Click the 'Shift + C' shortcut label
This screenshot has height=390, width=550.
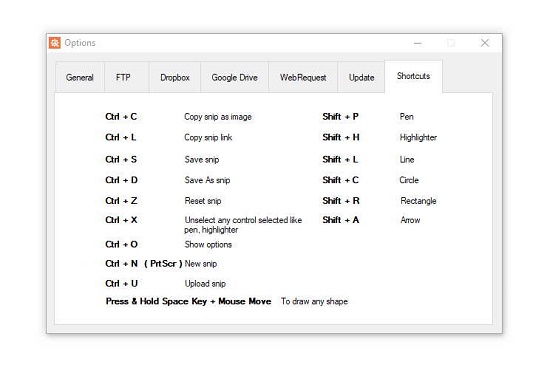tap(341, 180)
